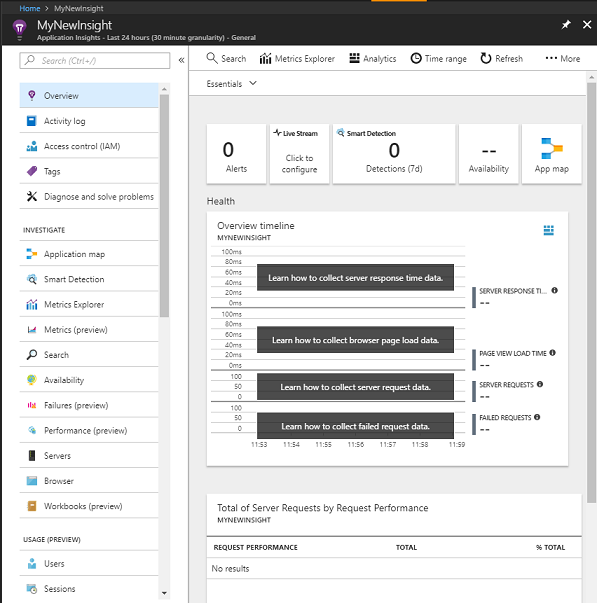597x603 pixels.
Task: Click the Availability globe icon in sidebar
Action: [x=32, y=380]
